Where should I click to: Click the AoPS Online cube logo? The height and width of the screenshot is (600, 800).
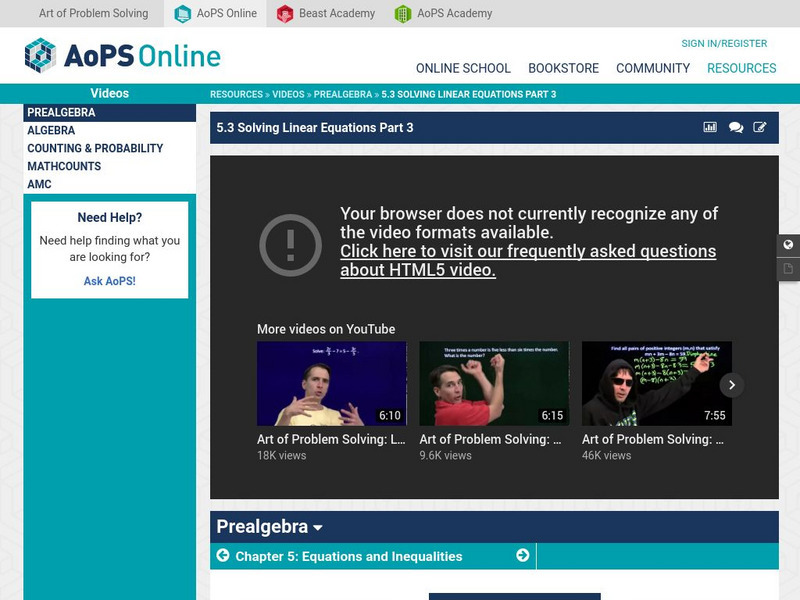[40, 55]
